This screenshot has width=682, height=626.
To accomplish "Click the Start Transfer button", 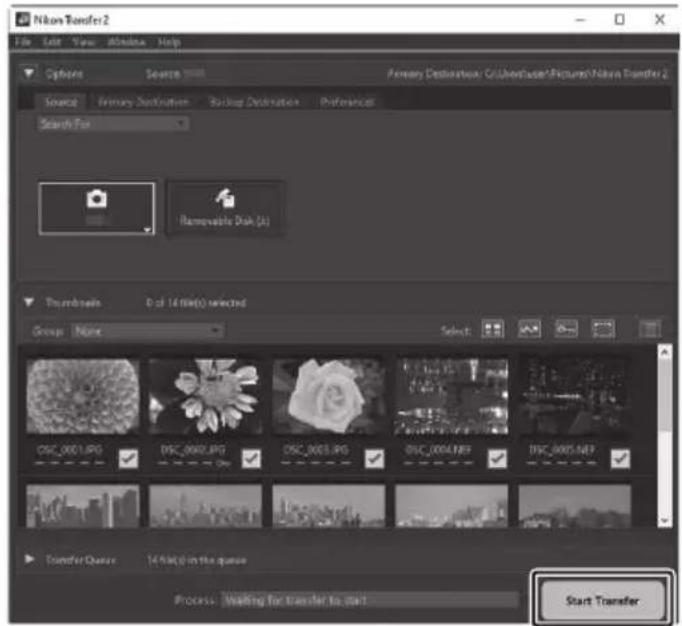I will [x=602, y=600].
